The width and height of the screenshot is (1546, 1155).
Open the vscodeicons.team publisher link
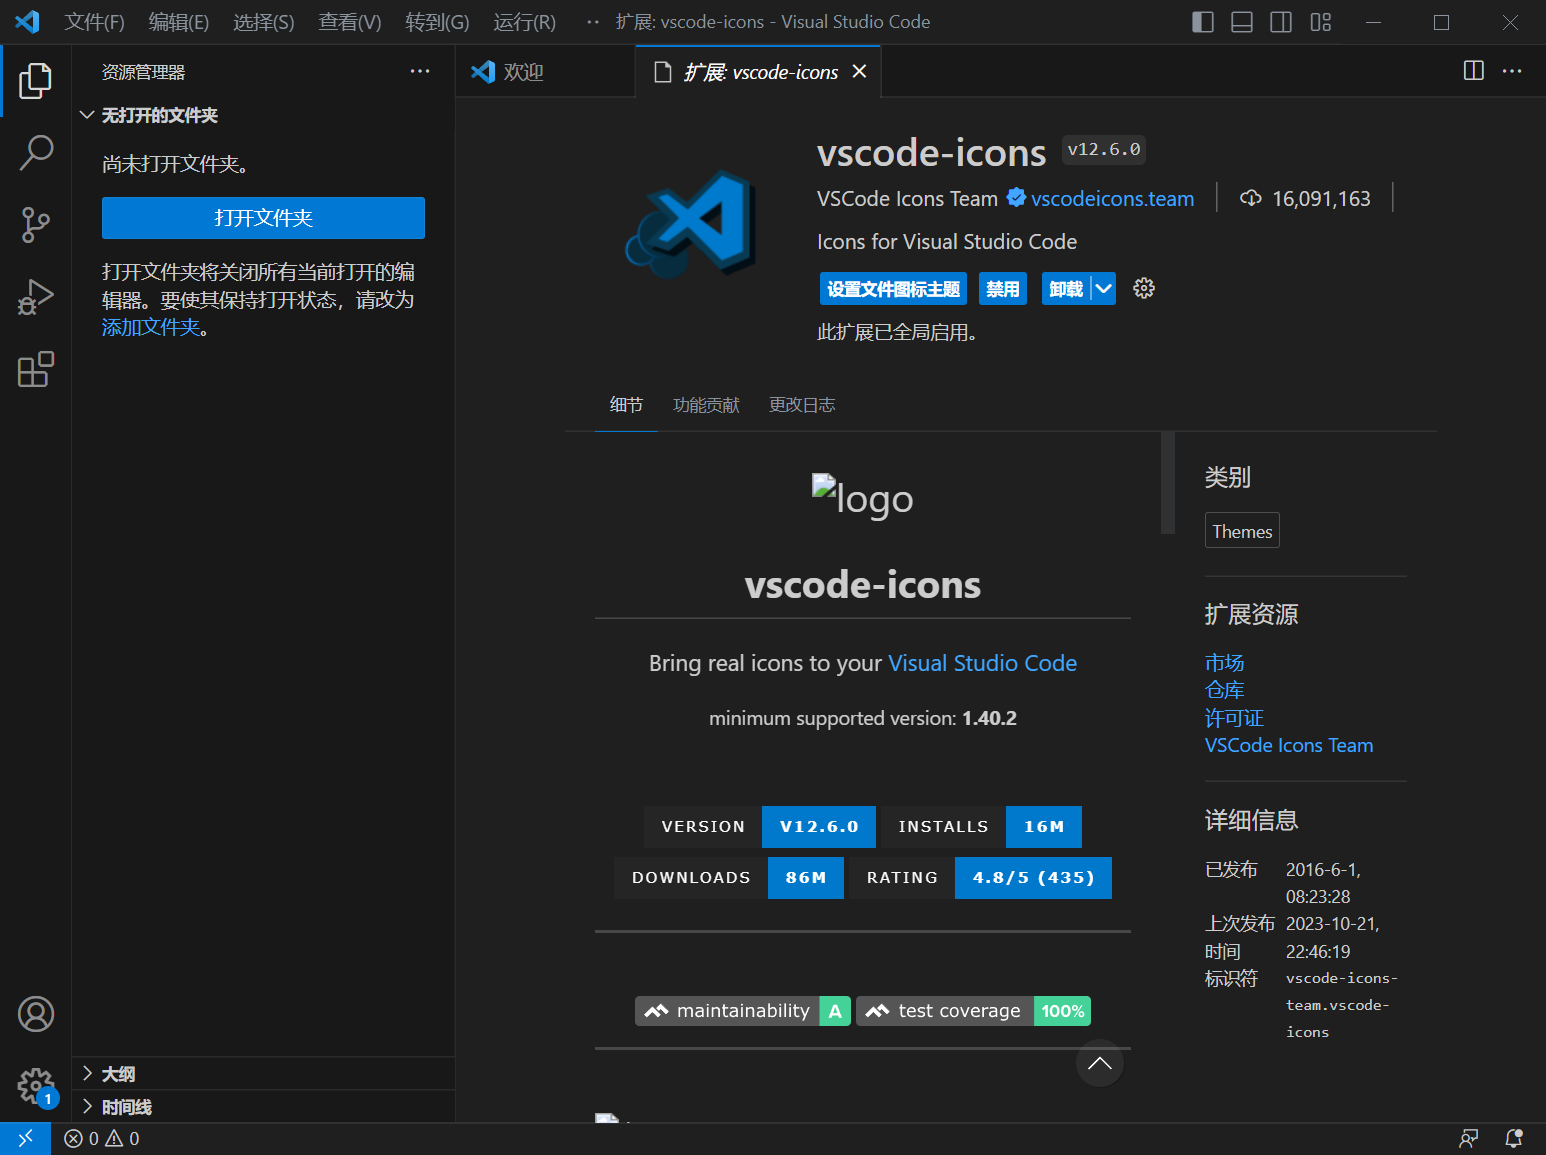(1113, 198)
